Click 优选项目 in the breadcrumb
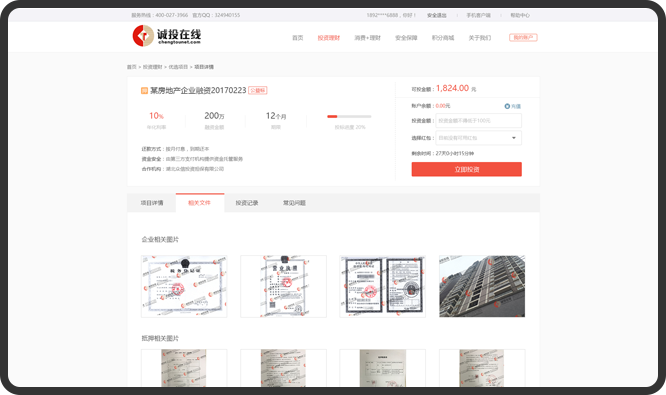Viewport: 666px width, 395px height. click(x=178, y=67)
